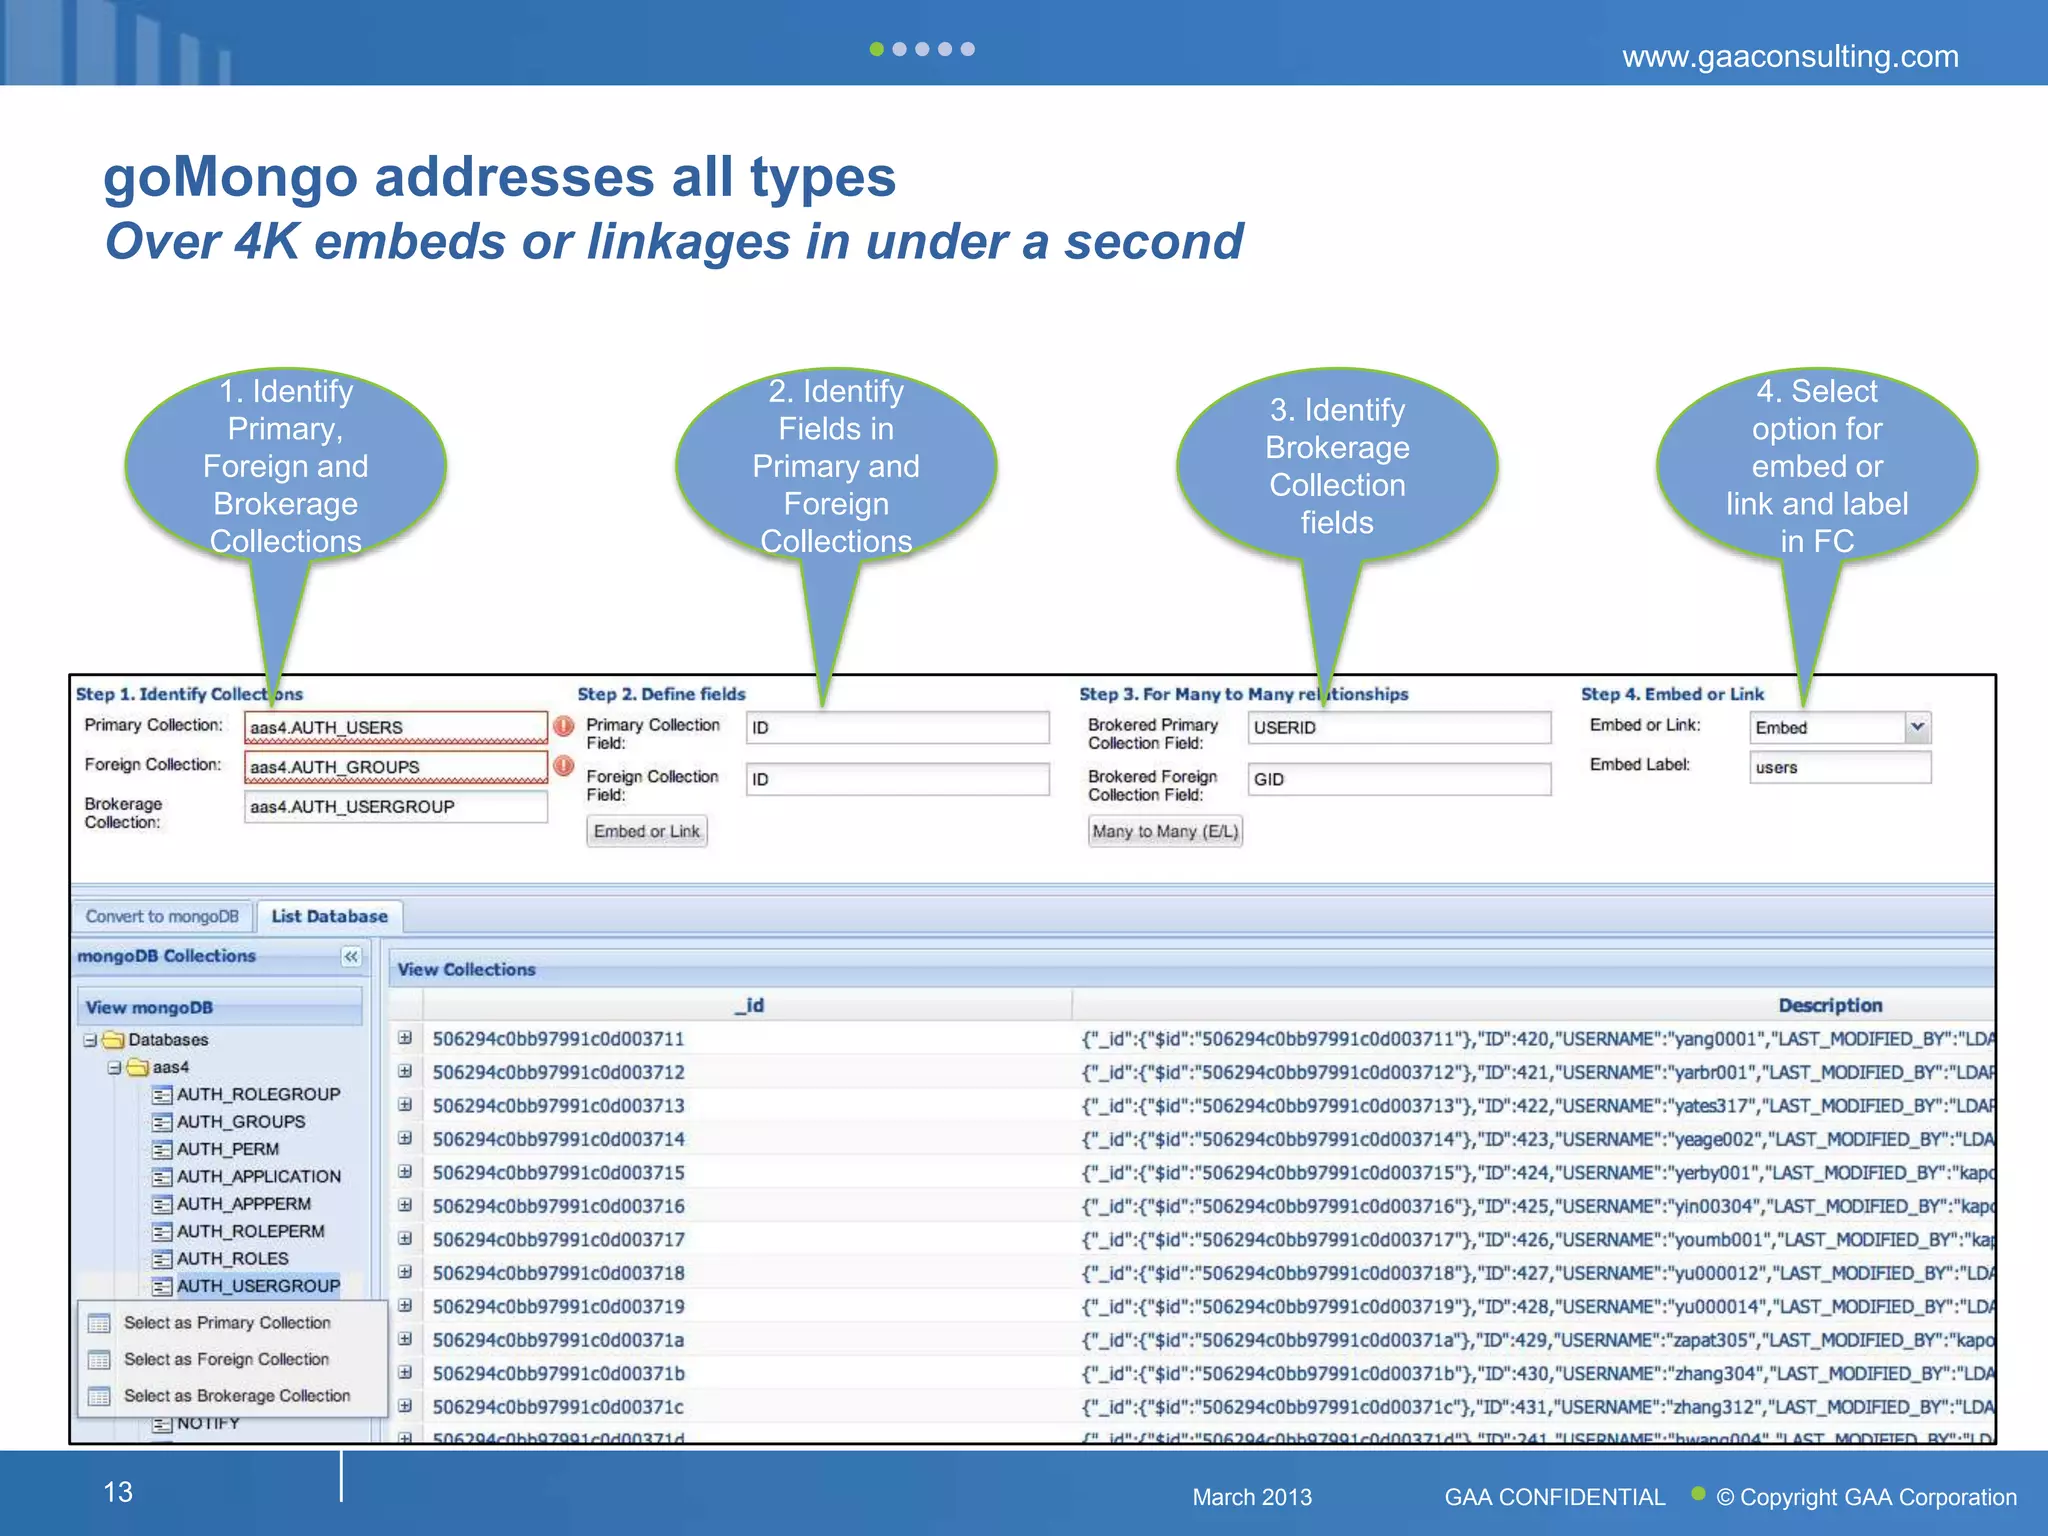Expand row 506294c0bb97991c0d003711

click(x=405, y=1038)
